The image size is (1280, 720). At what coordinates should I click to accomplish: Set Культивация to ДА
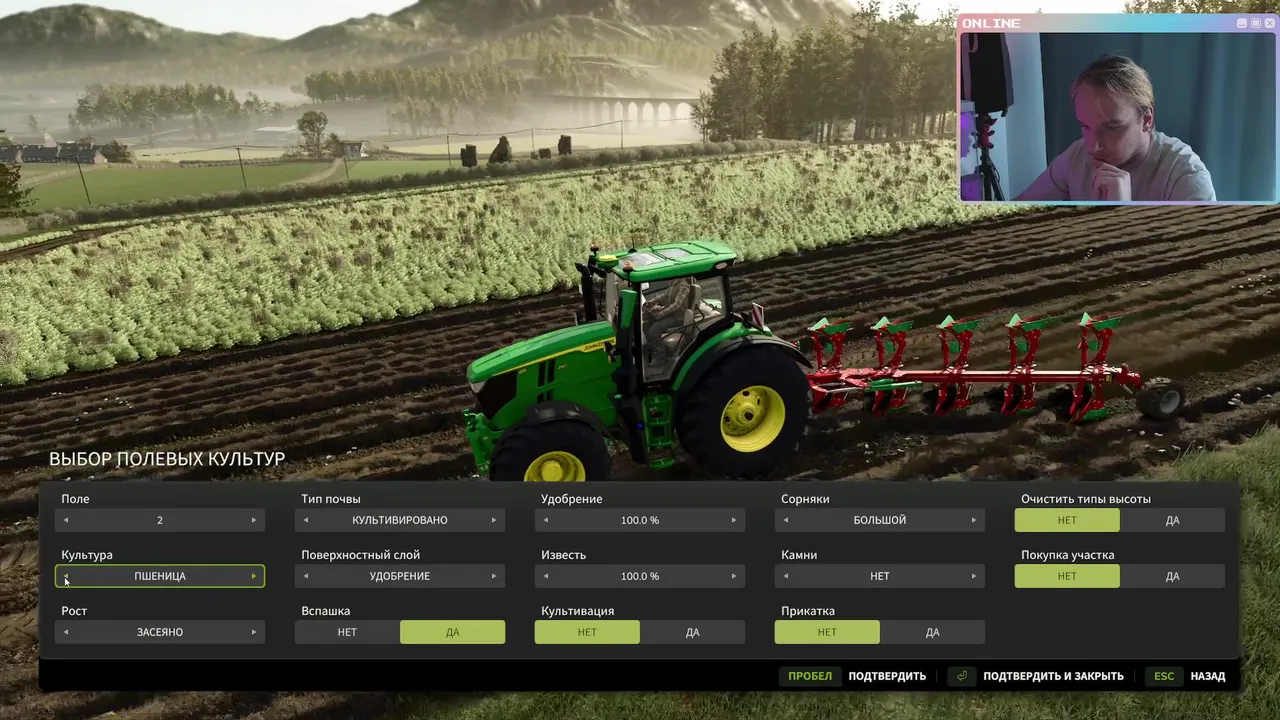(x=692, y=632)
